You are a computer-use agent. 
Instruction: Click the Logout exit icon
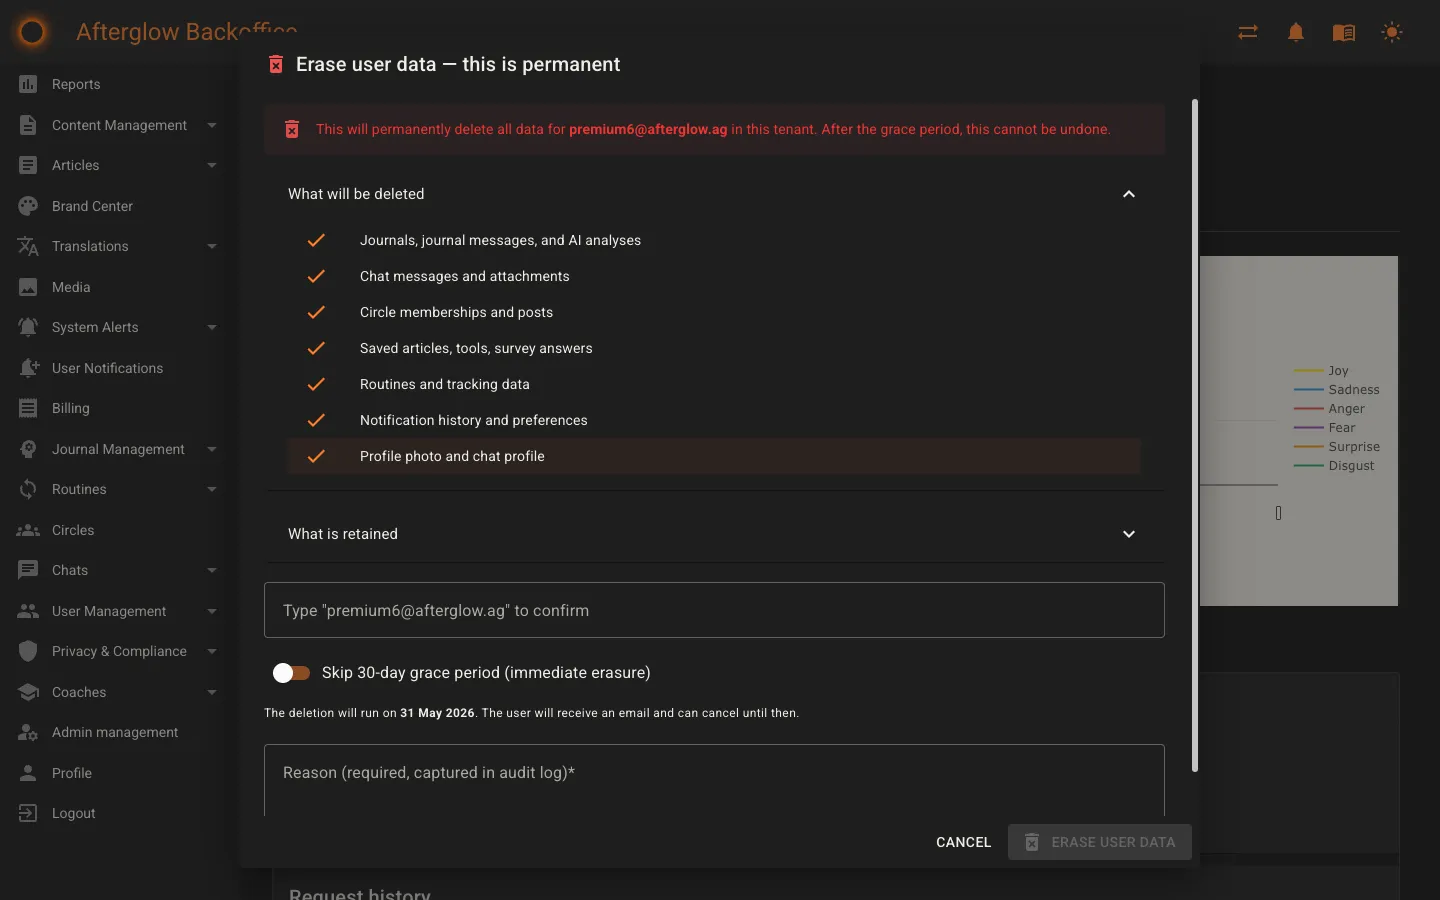(x=28, y=813)
